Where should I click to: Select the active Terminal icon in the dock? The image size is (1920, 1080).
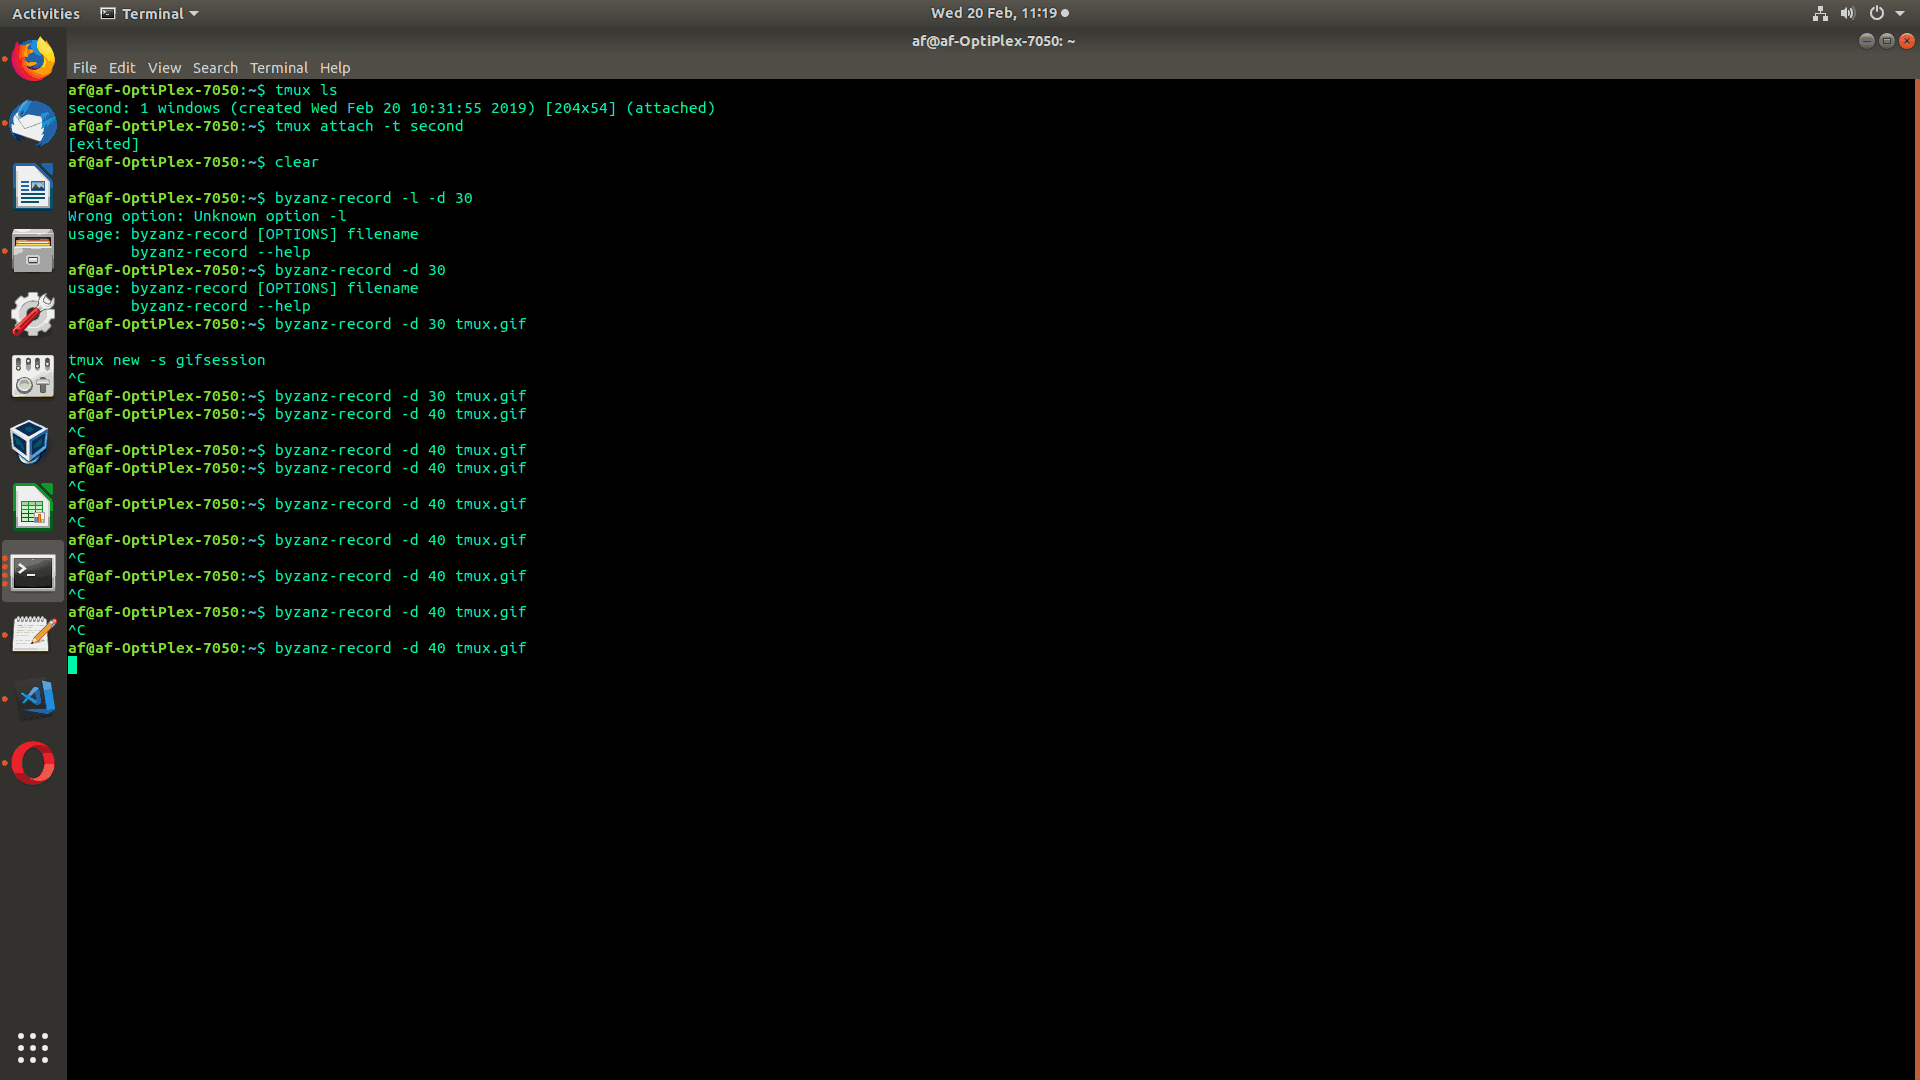pyautogui.click(x=33, y=572)
